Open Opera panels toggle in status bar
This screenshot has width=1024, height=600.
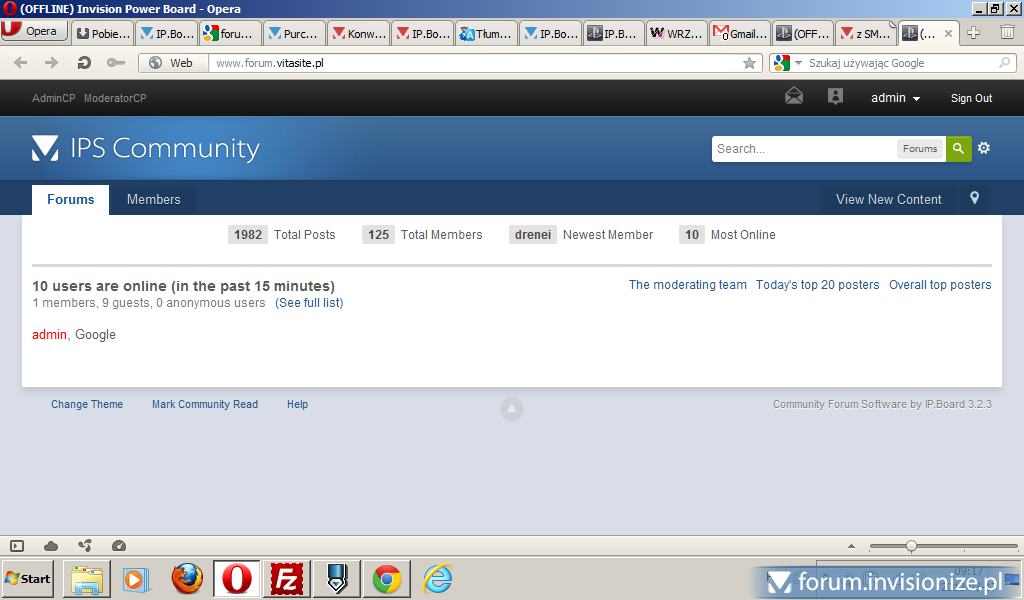click(17, 546)
